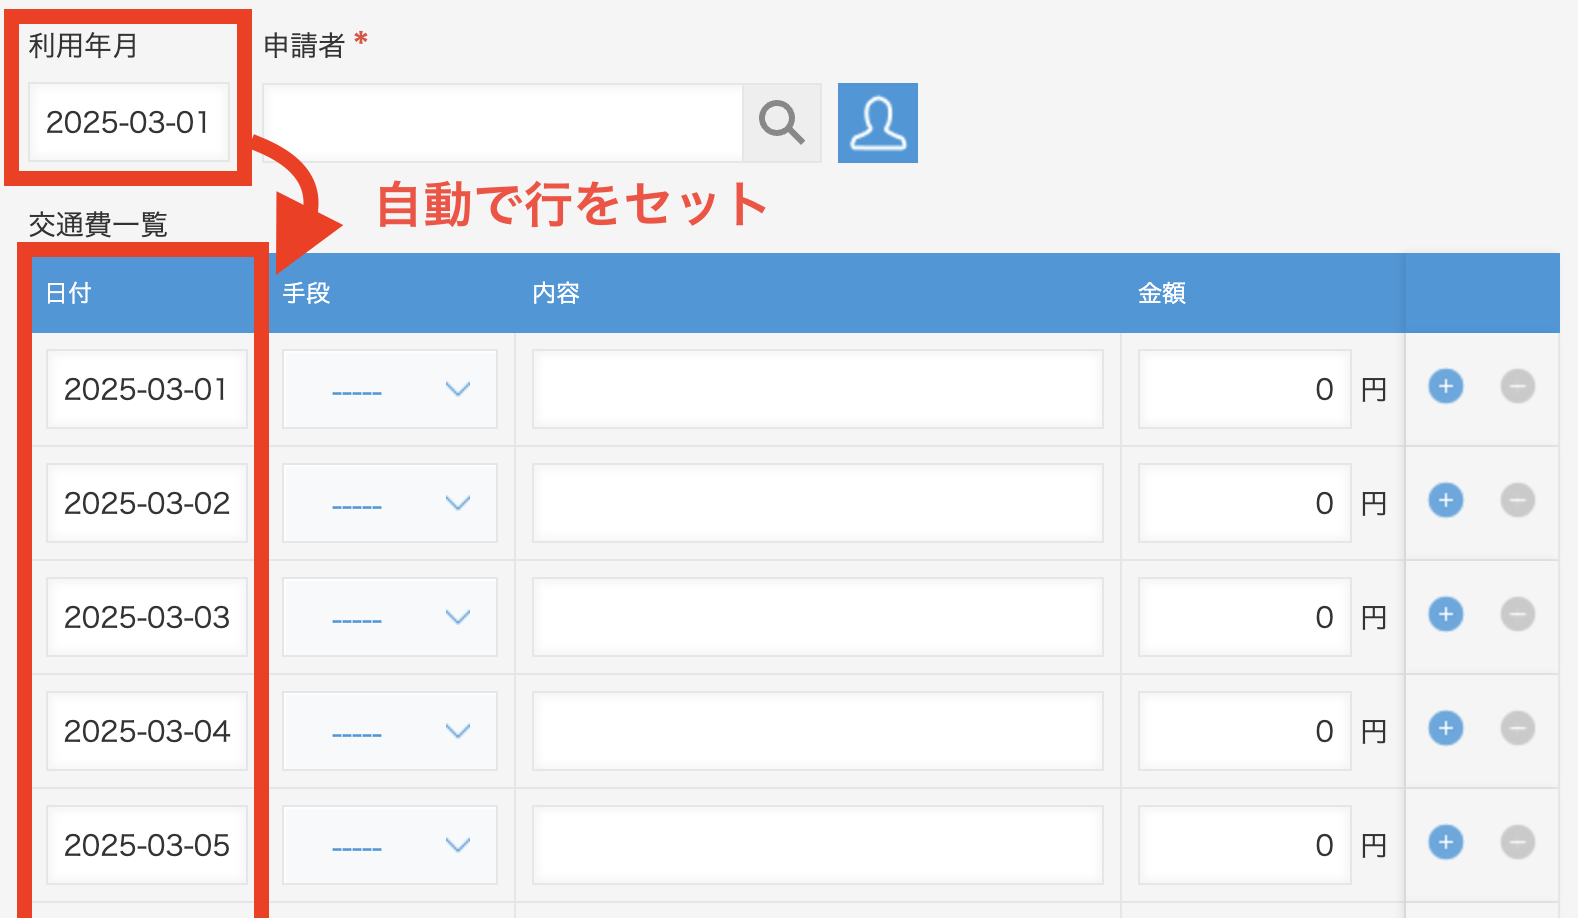The height and width of the screenshot is (918, 1578).
Task: Click 金額 field in 2025-03-02 row
Action: 1245,503
